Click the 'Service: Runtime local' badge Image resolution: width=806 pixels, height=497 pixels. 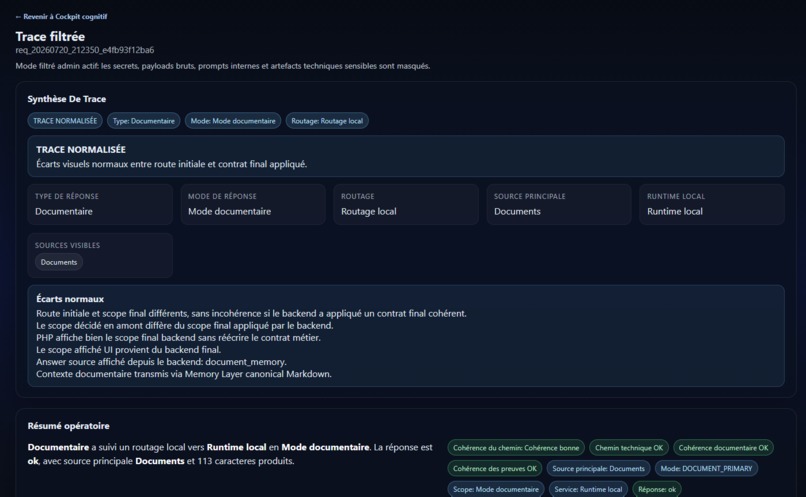tap(588, 489)
